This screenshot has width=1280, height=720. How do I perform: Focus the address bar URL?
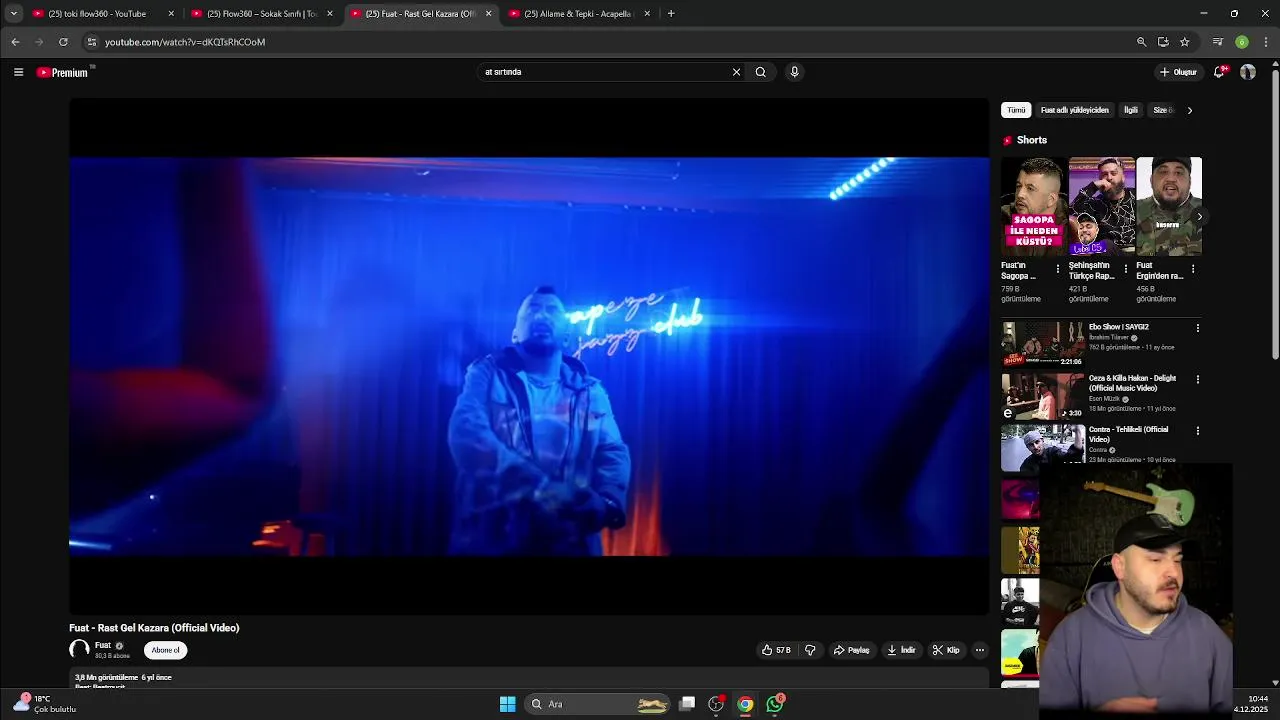click(x=185, y=42)
